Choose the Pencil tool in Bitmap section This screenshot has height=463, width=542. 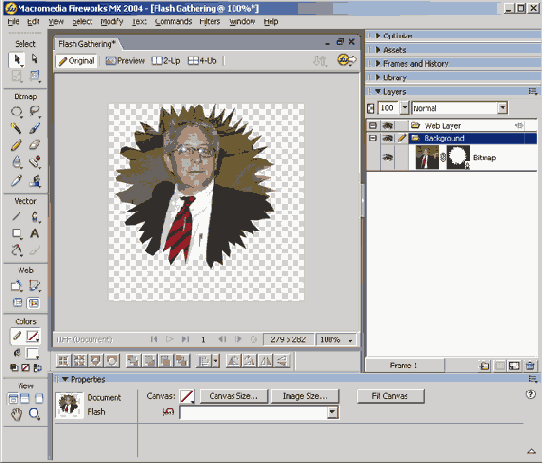[x=16, y=145]
